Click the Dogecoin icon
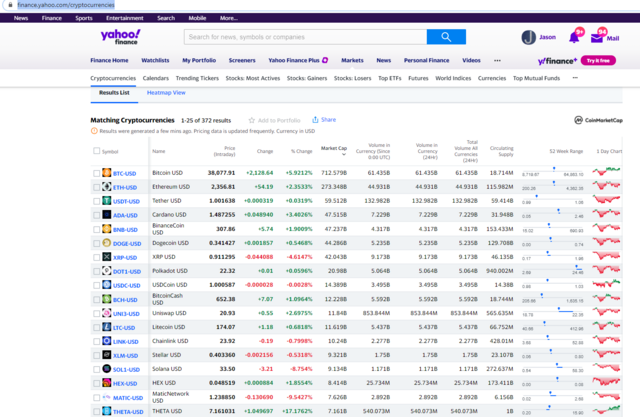Image resolution: width=640 pixels, height=417 pixels. tap(107, 243)
